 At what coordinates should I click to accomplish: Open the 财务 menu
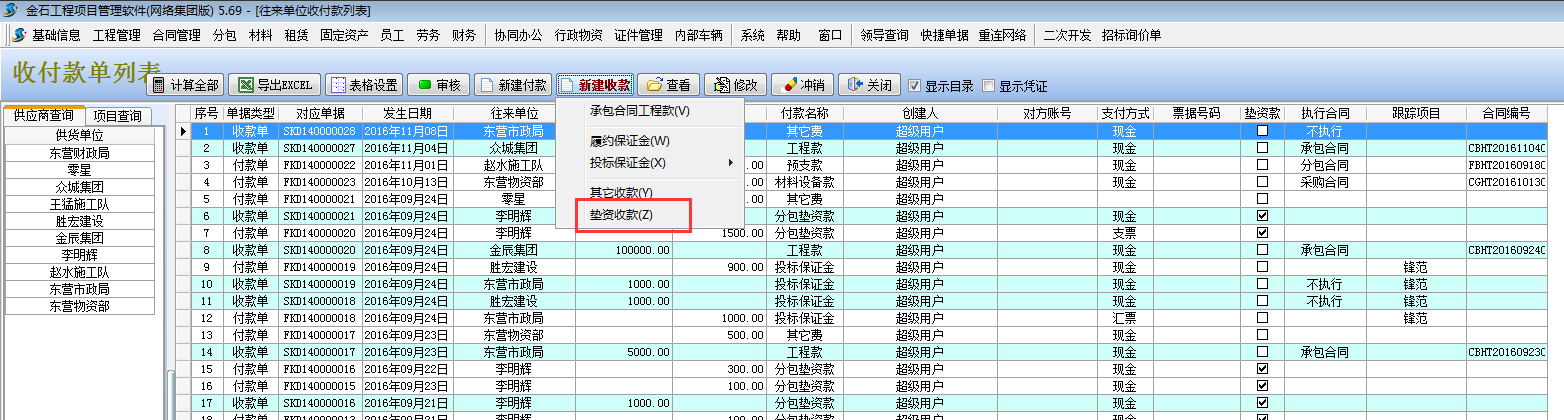(463, 35)
